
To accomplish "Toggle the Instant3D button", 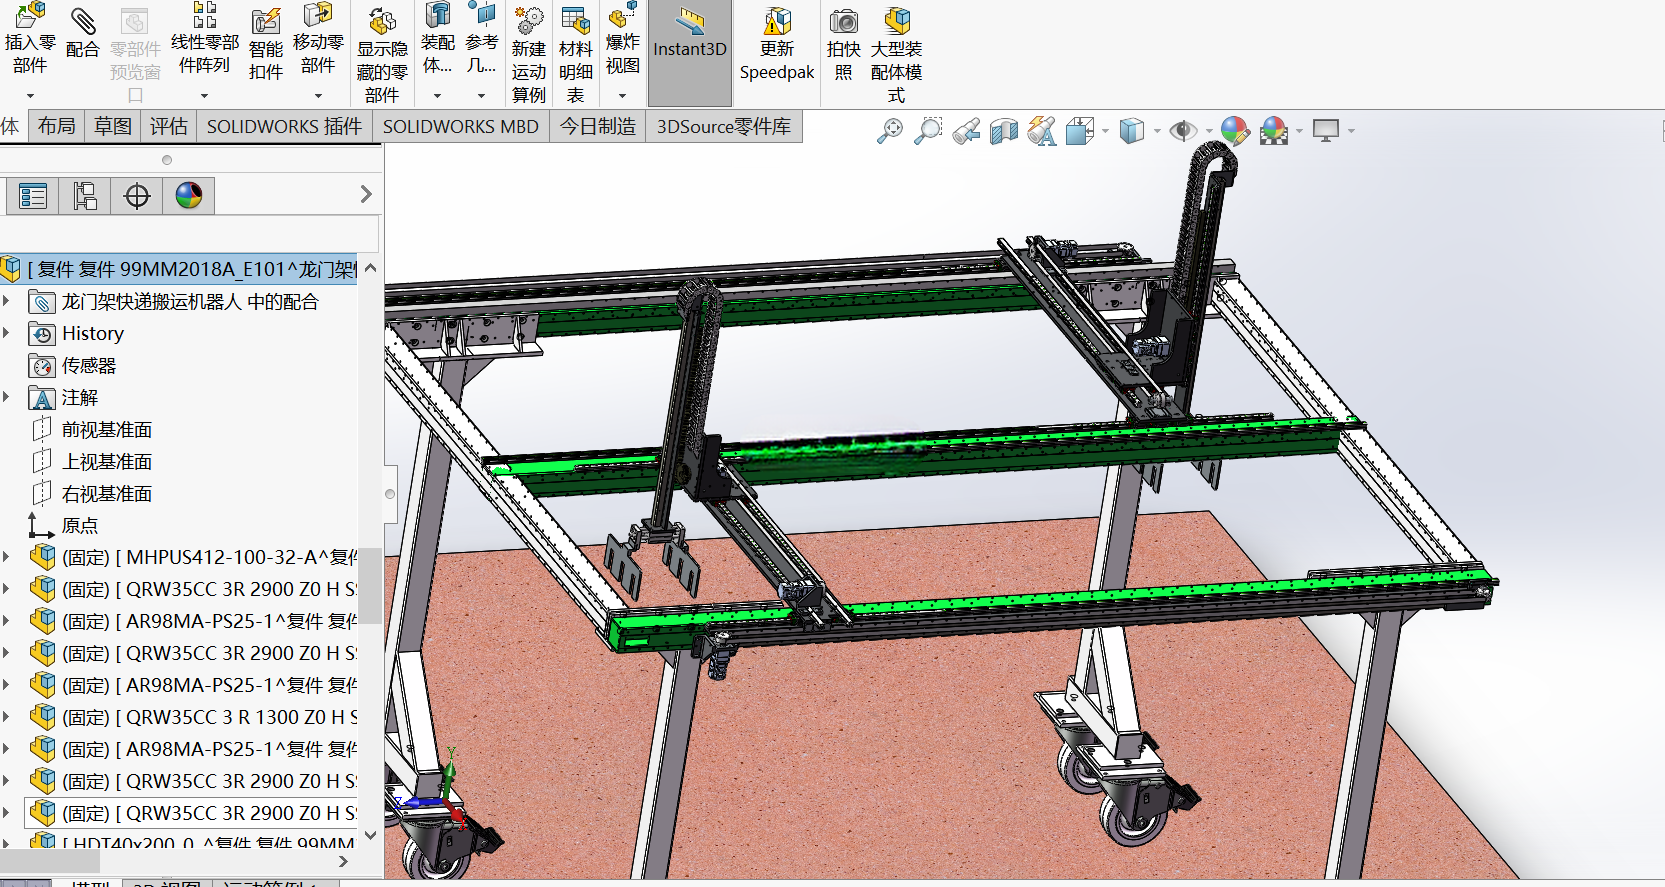I will (690, 52).
